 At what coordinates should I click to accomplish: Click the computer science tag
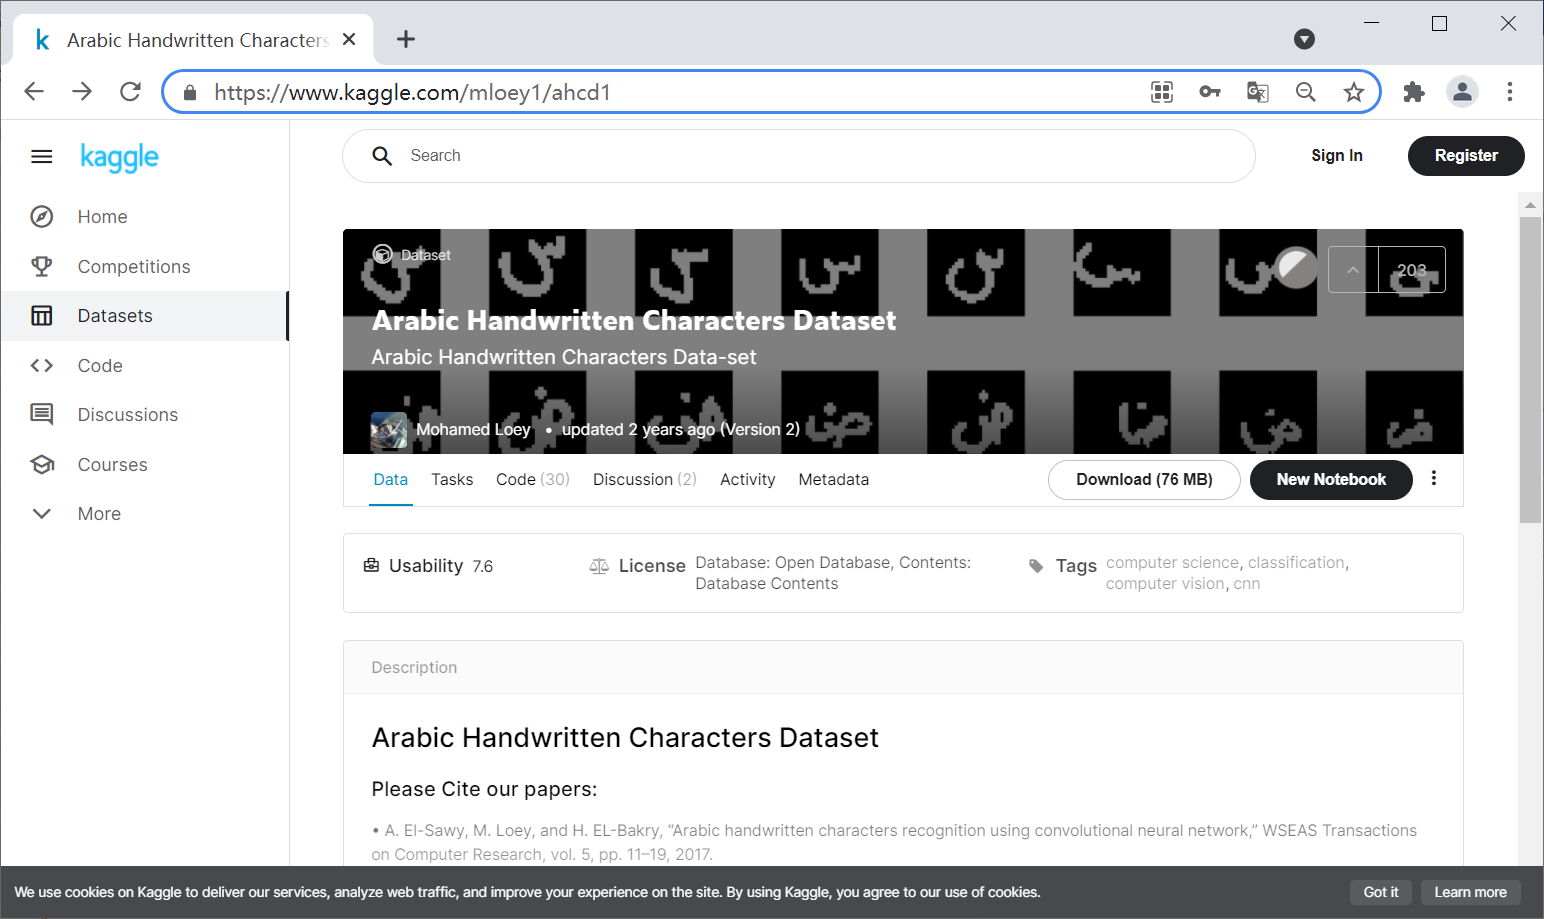[x=1172, y=563]
